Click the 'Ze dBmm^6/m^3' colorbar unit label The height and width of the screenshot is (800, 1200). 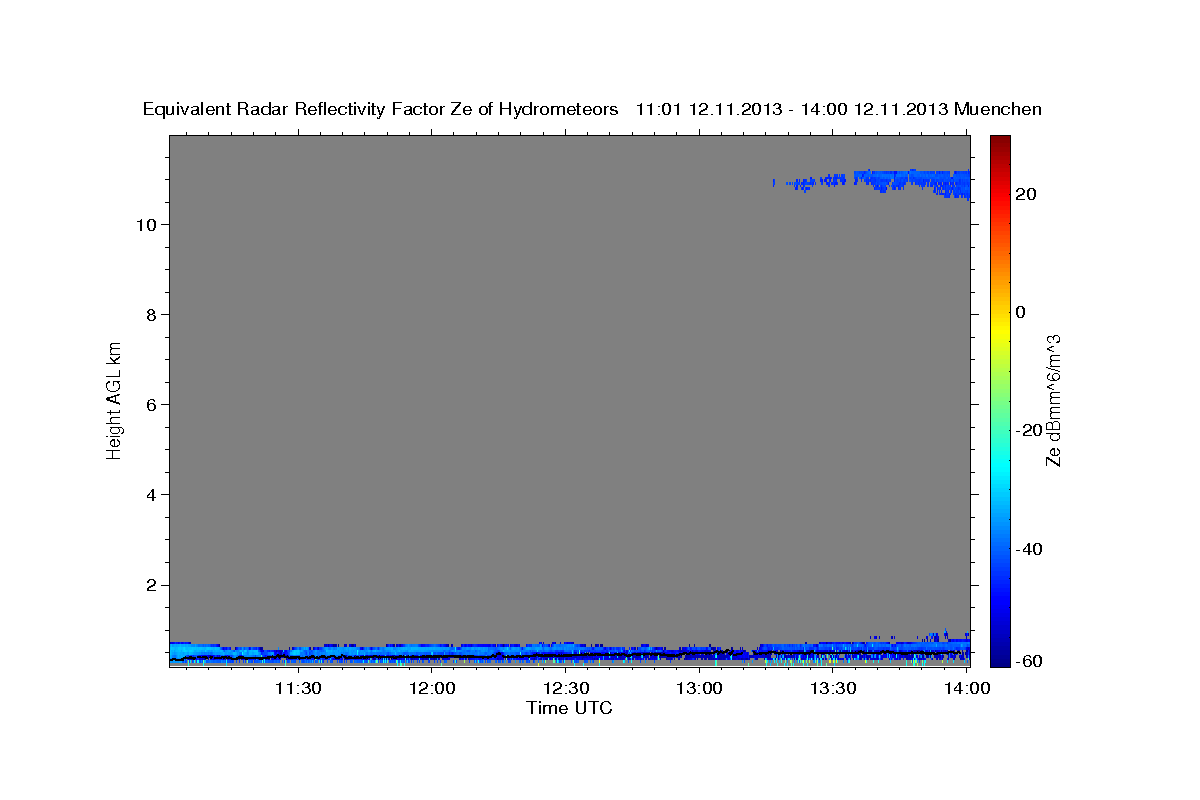coord(1053,400)
